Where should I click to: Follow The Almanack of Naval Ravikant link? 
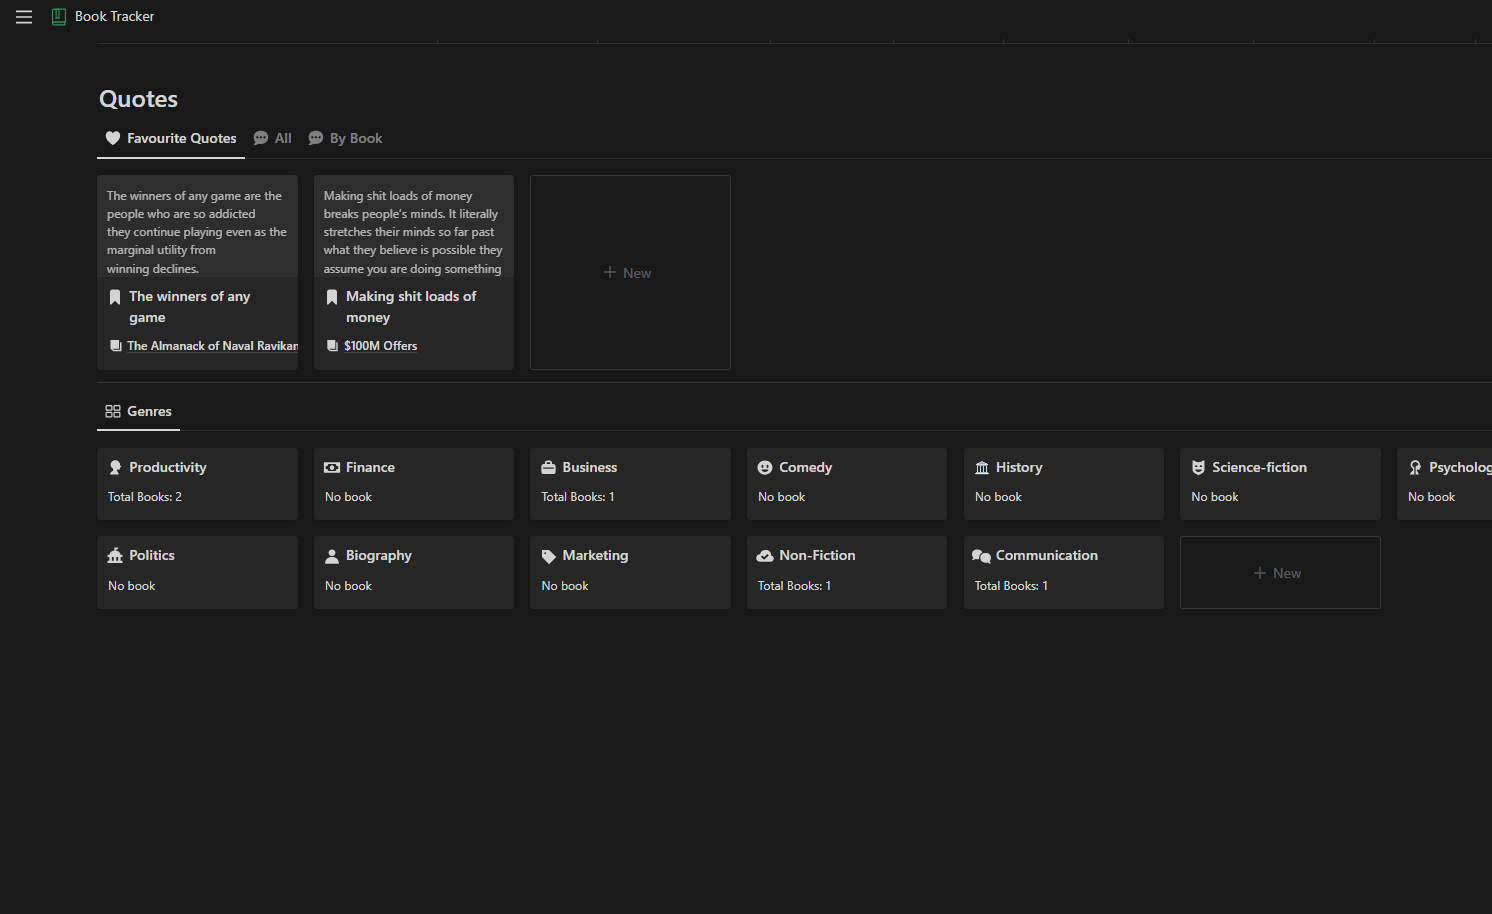pos(212,346)
